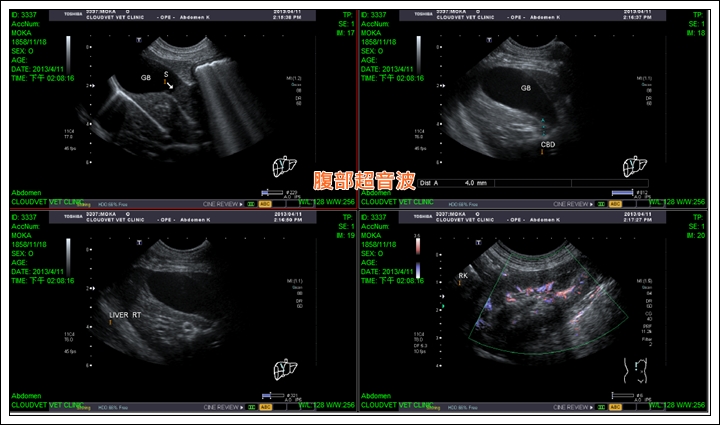Image resolution: width=720 pixels, height=425 pixels.
Task: Click the color Doppler velocity scale bar
Action: [414, 255]
